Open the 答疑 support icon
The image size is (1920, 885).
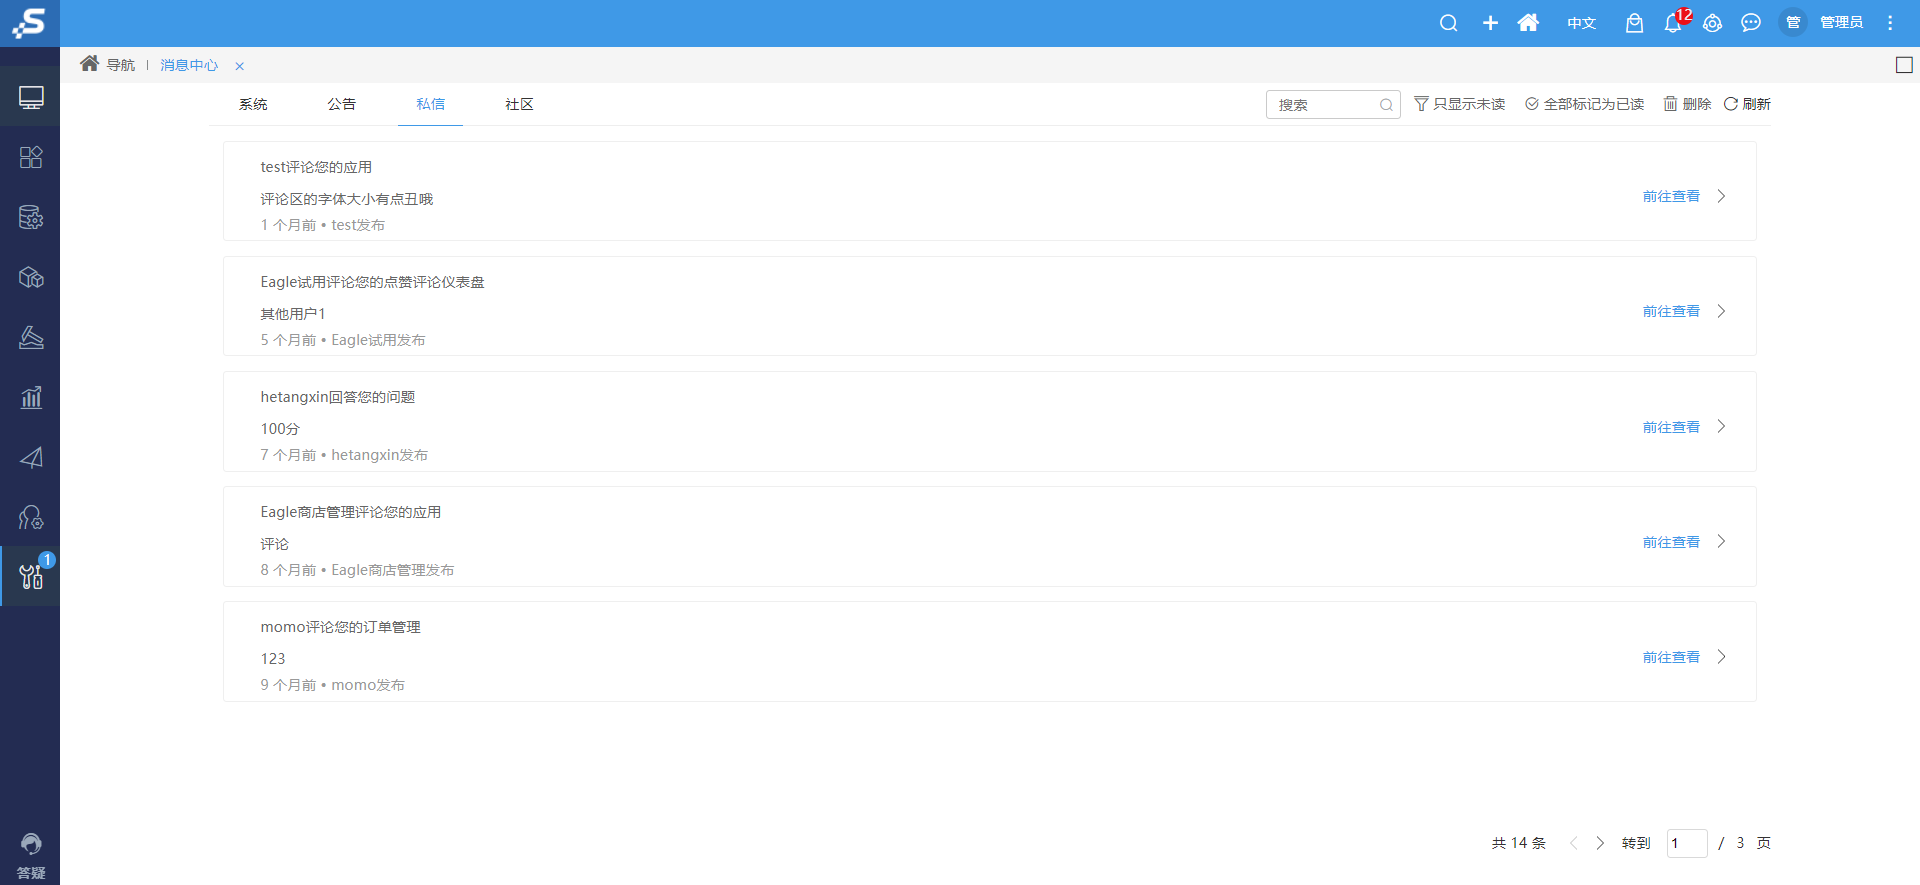coord(31,856)
